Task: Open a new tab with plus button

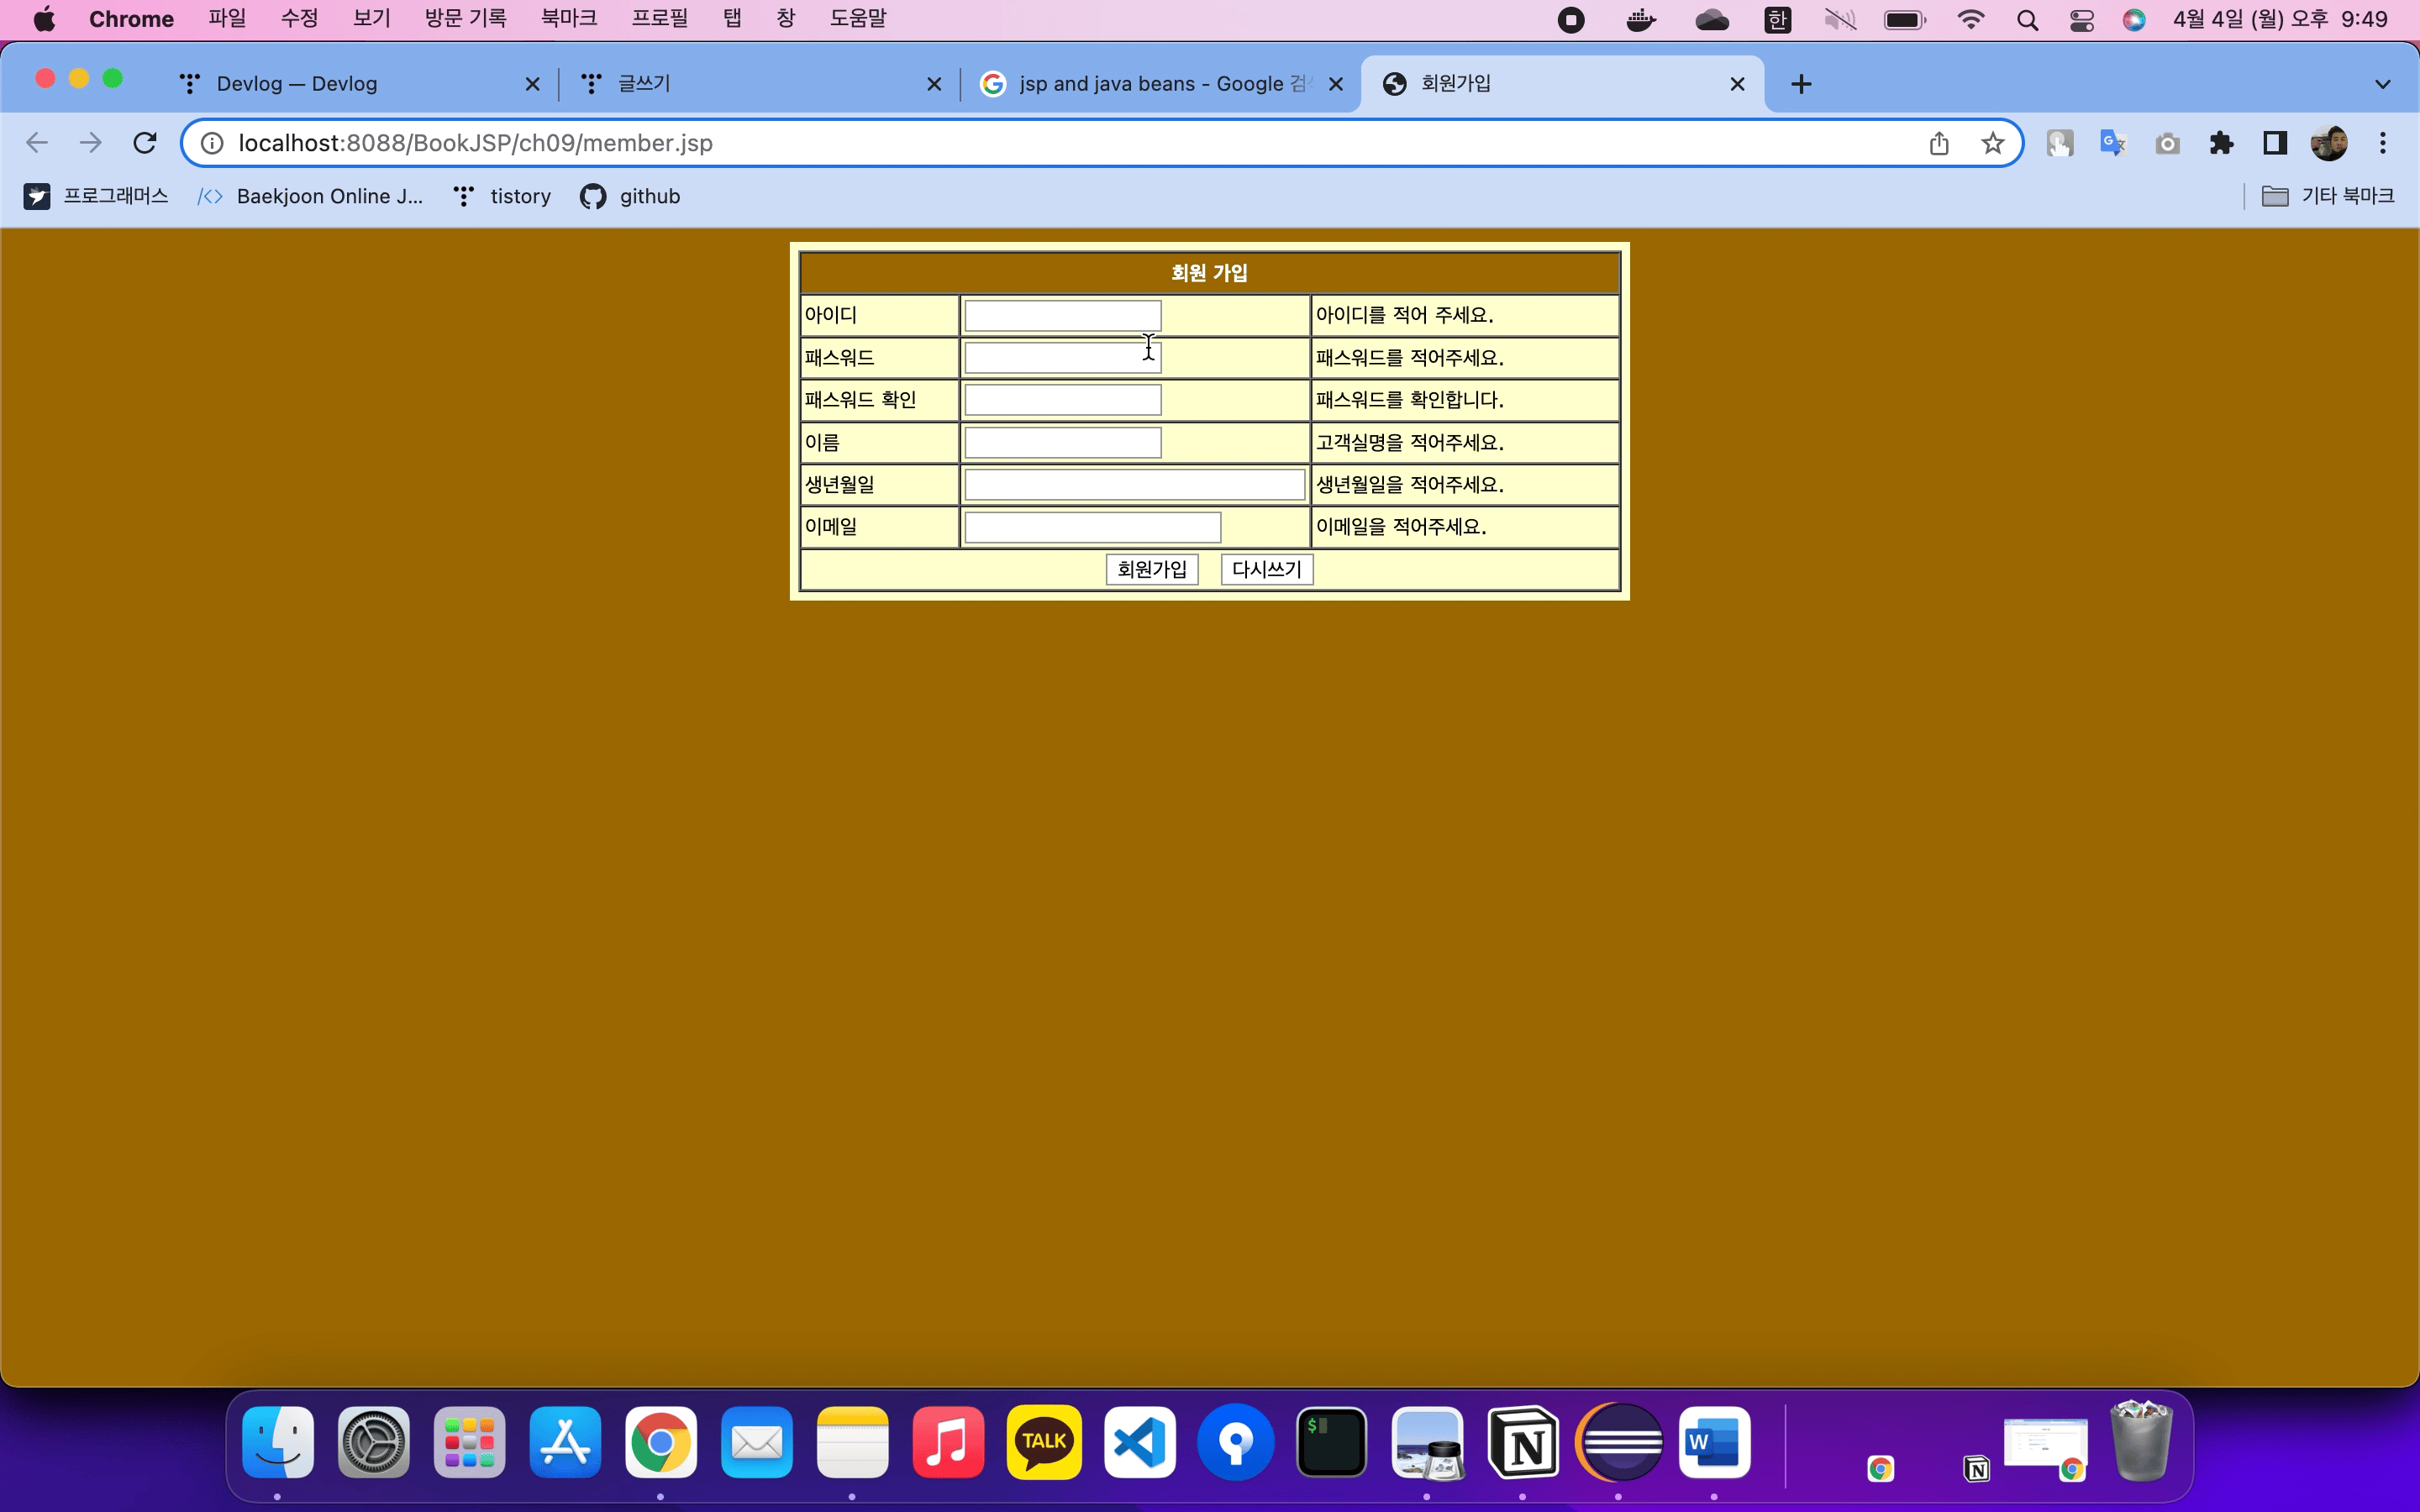Action: click(1801, 84)
